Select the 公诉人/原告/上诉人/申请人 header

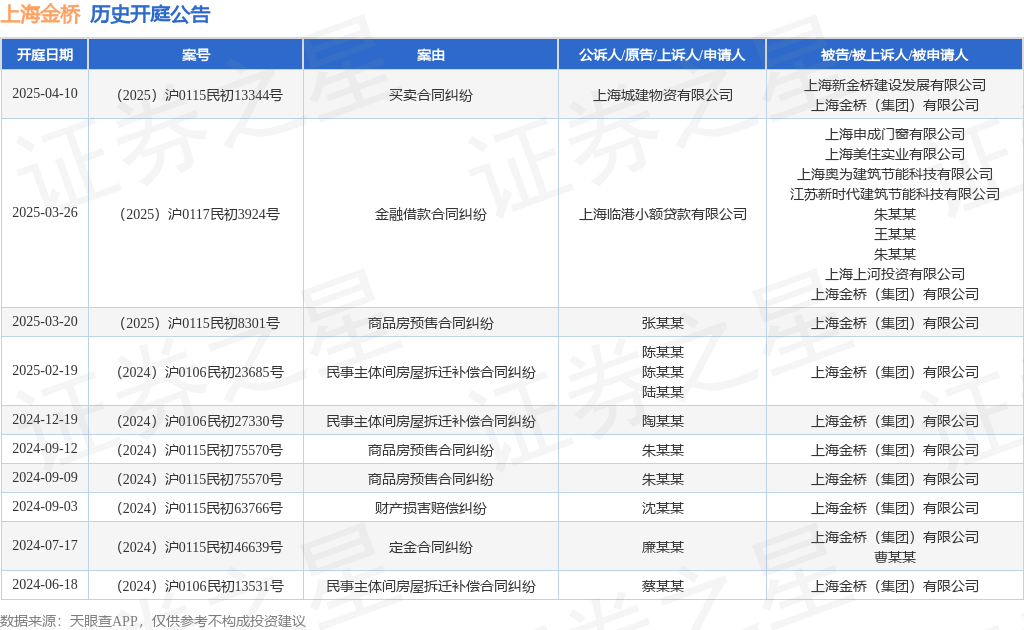point(662,55)
